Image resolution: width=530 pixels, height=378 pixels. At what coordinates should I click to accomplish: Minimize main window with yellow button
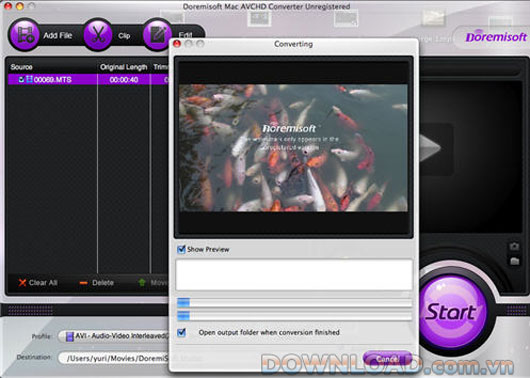tap(20, 6)
